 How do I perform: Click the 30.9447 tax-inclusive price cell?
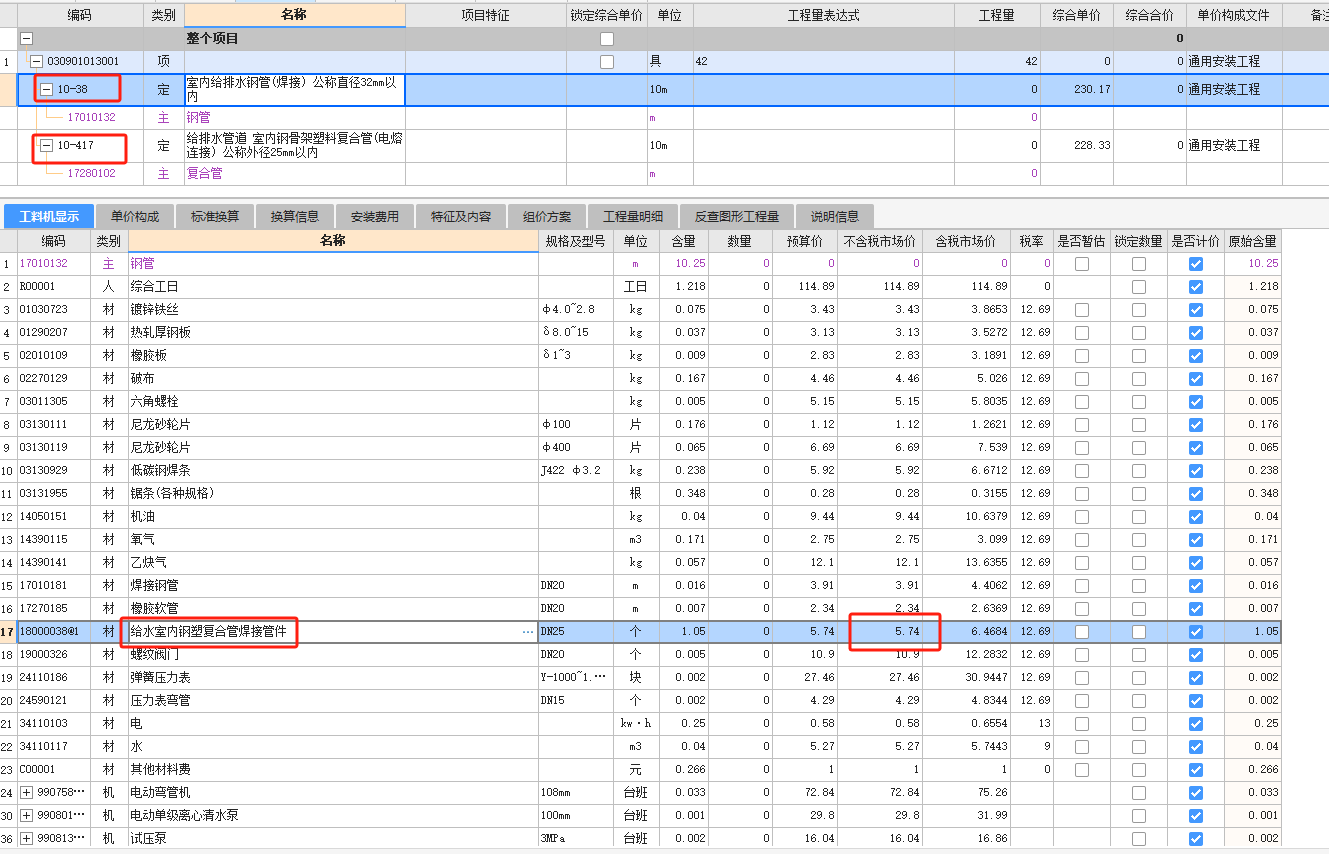(x=965, y=678)
